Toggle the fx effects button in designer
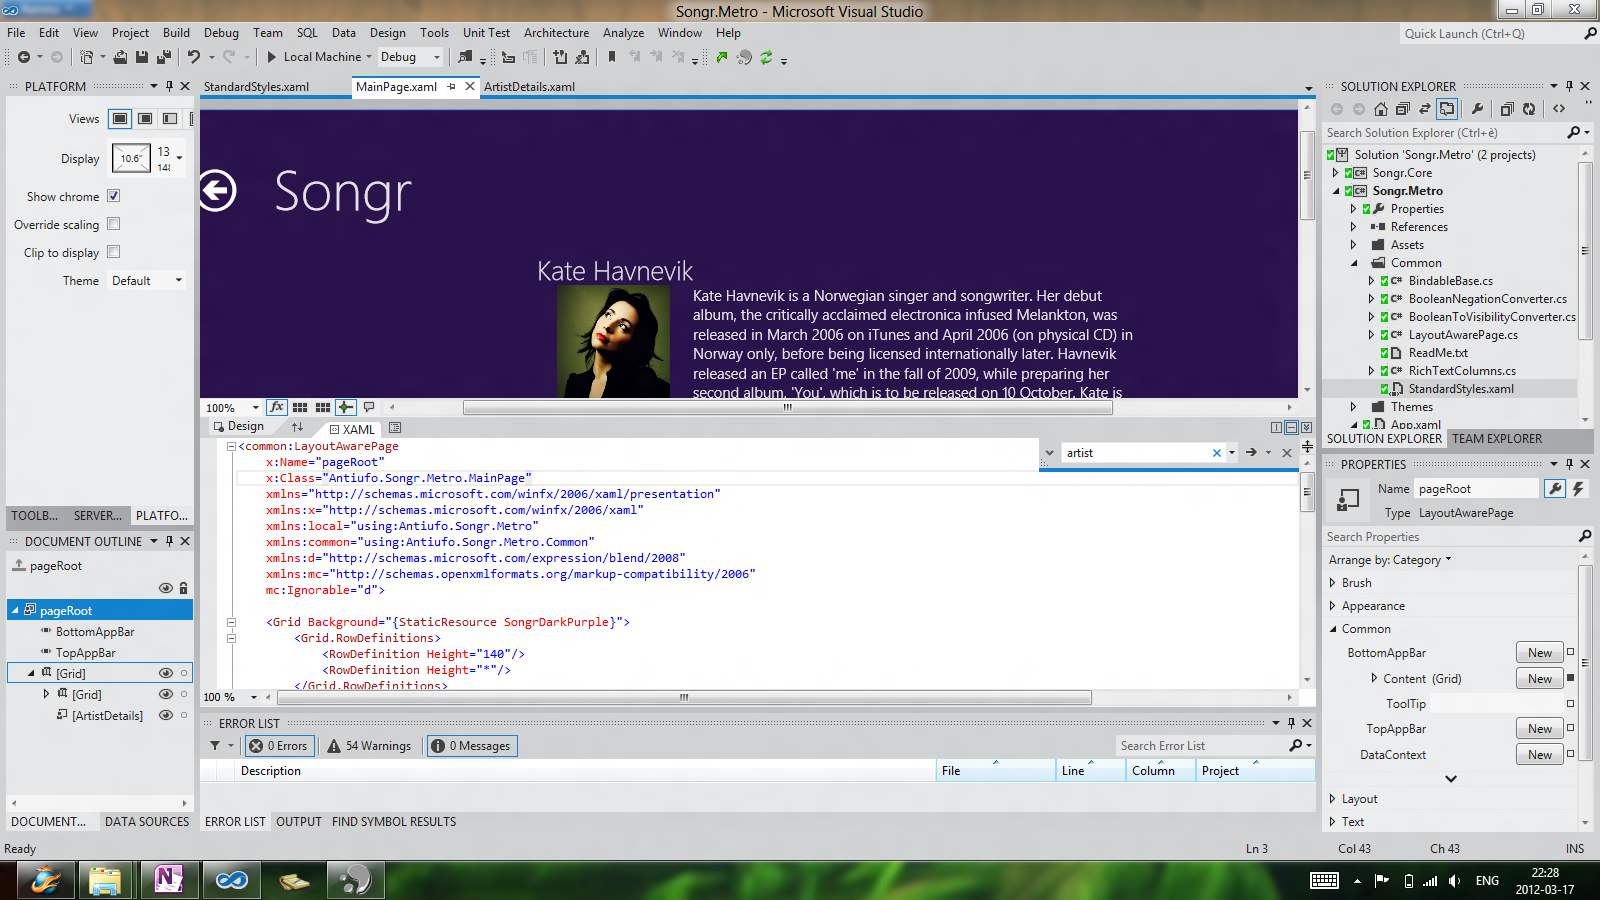Image resolution: width=1600 pixels, height=900 pixels. [277, 407]
